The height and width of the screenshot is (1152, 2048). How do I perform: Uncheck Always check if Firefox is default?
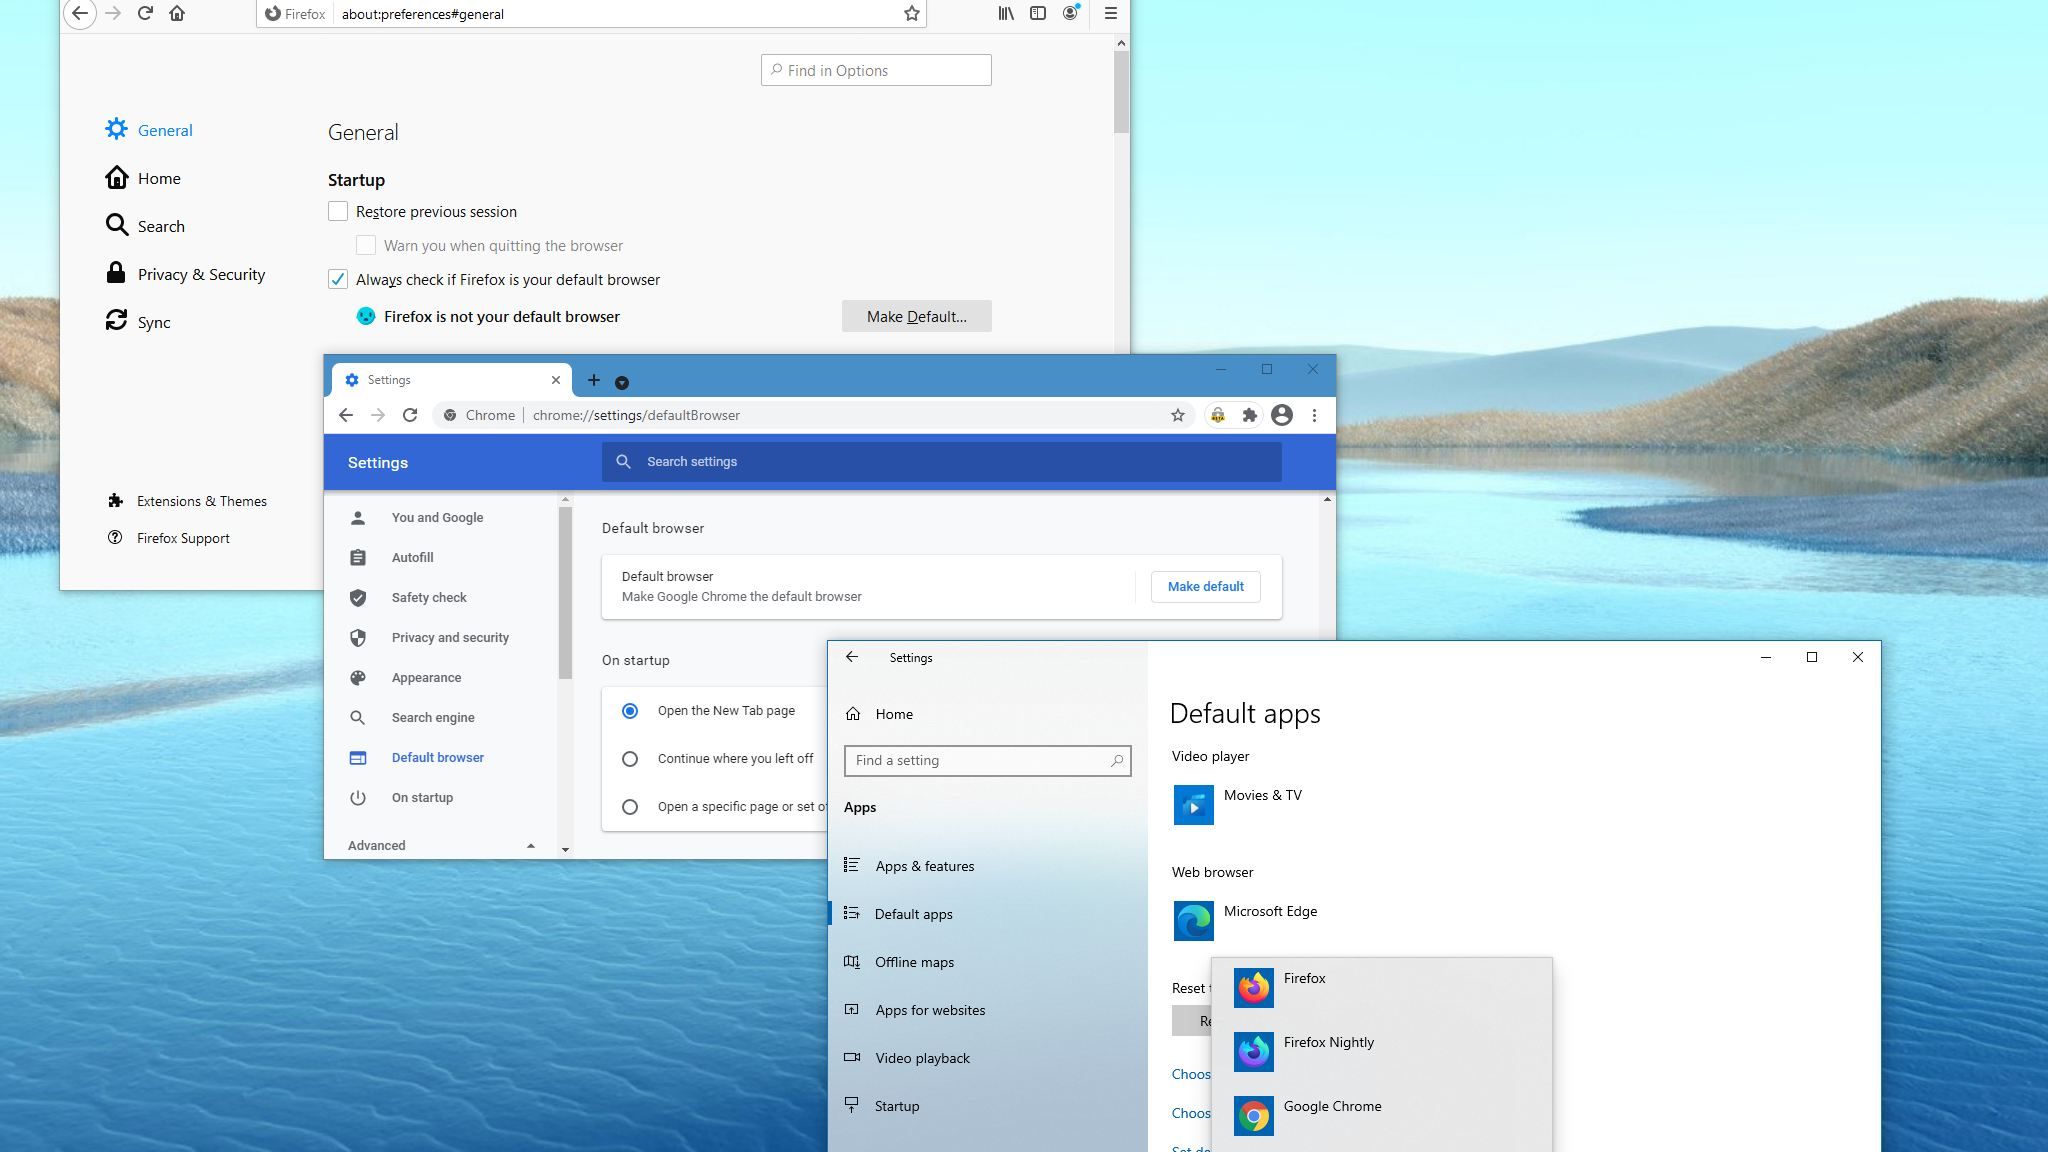pyautogui.click(x=338, y=280)
